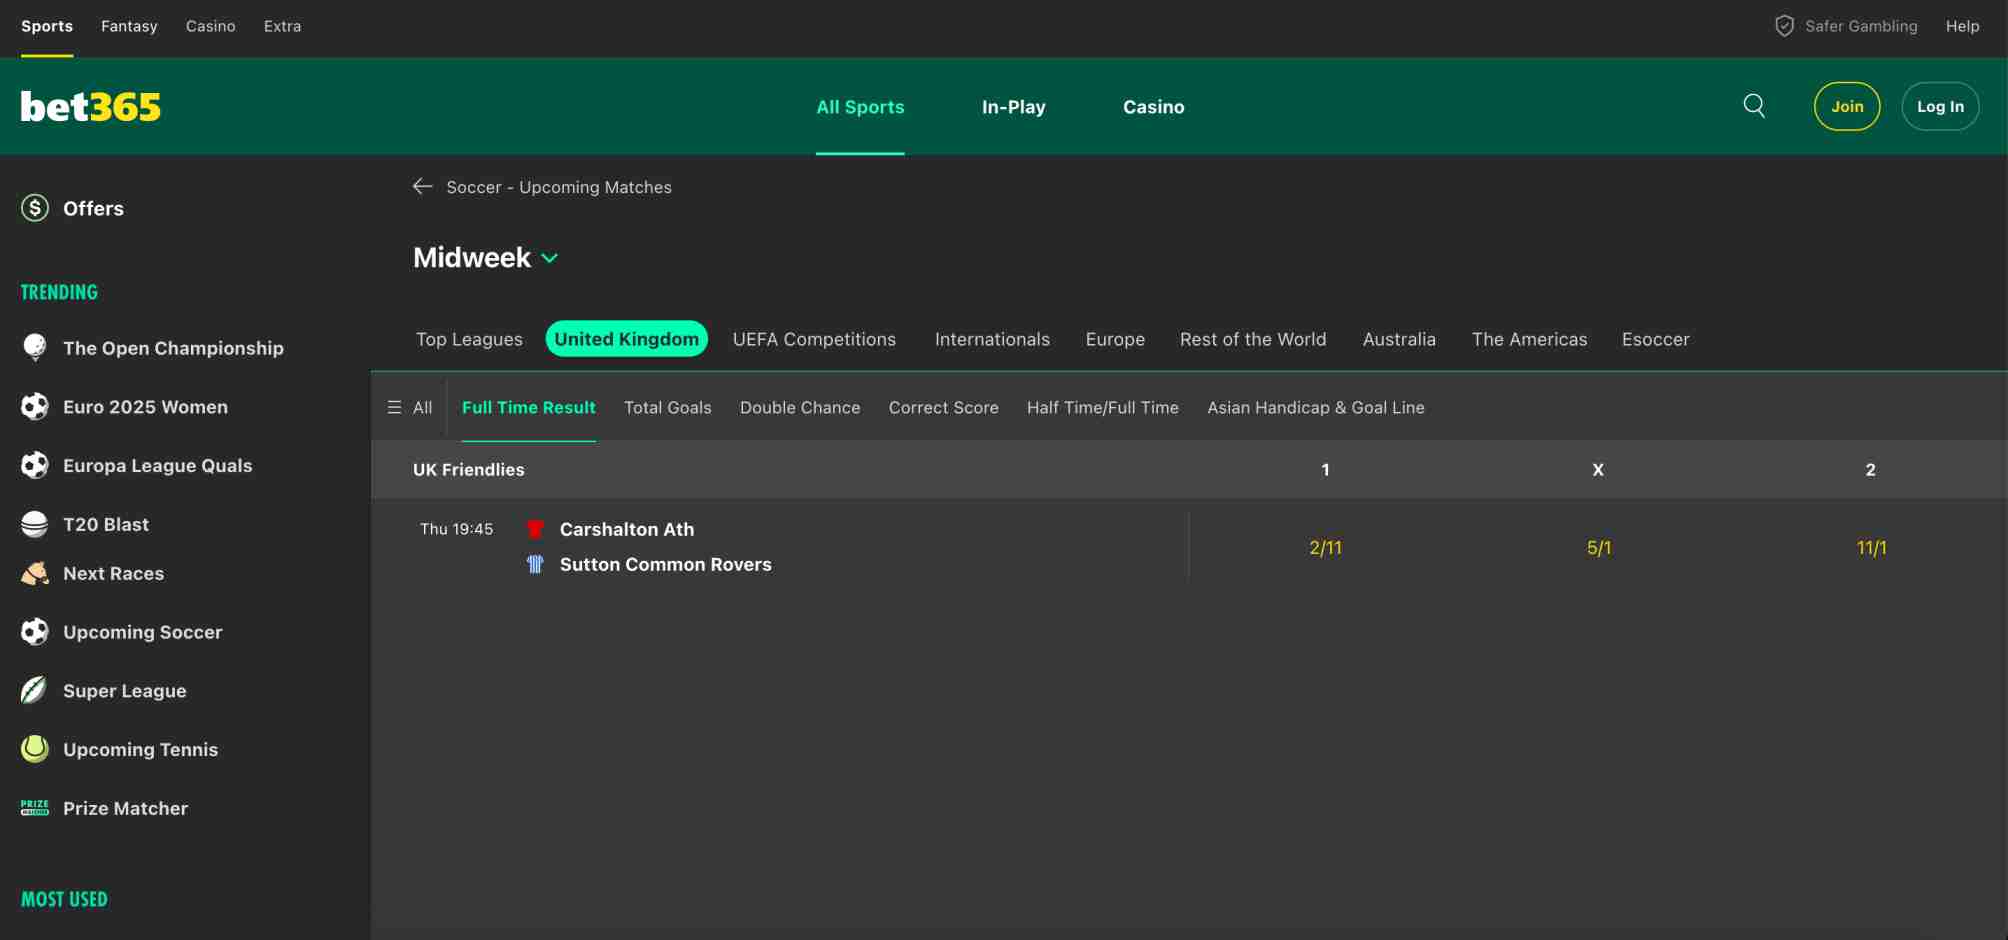
Task: Open the search magnifier icon
Action: [x=1754, y=106]
